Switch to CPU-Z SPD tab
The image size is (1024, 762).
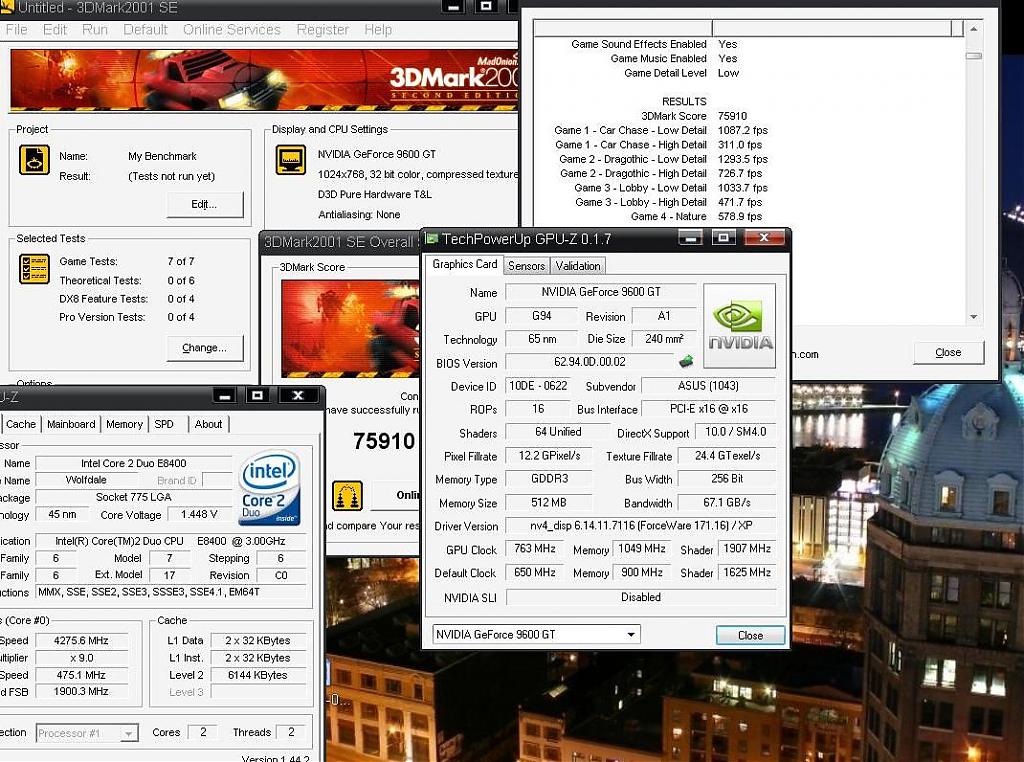[x=164, y=424]
